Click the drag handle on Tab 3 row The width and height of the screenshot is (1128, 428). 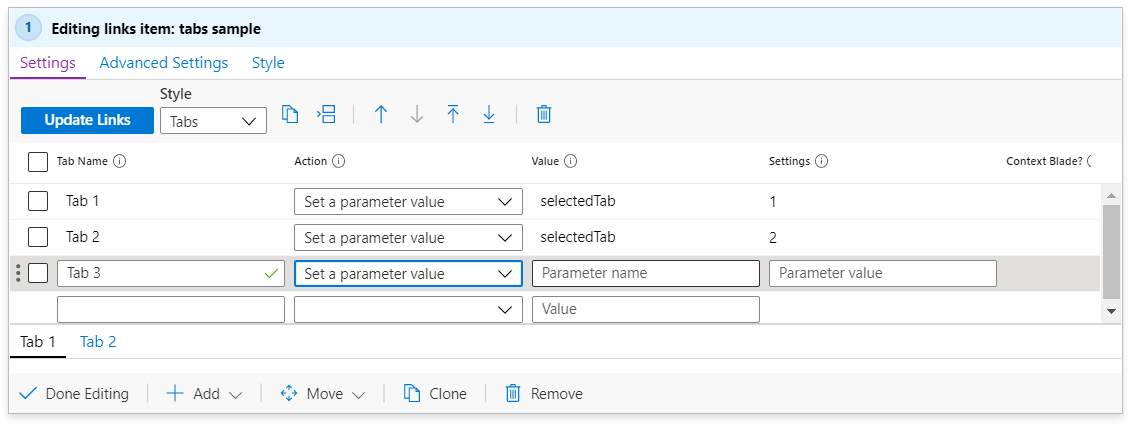[19, 273]
